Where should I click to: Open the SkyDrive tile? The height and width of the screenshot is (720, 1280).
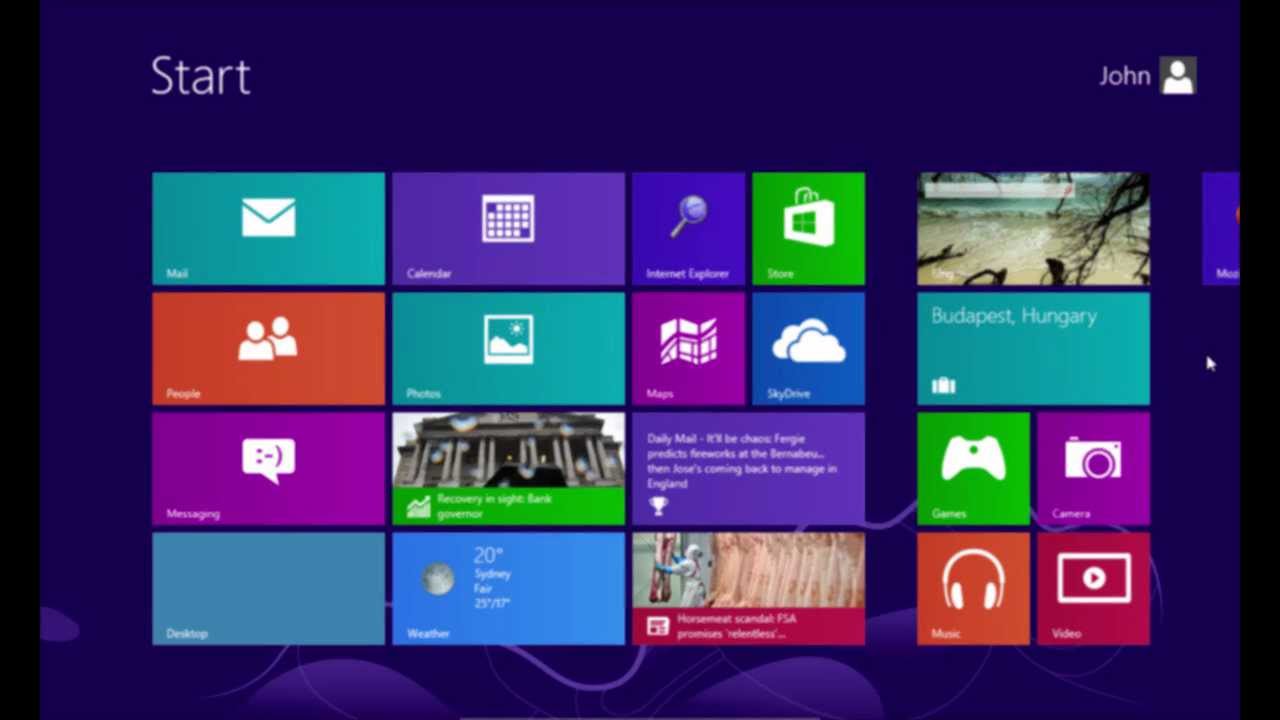point(808,348)
